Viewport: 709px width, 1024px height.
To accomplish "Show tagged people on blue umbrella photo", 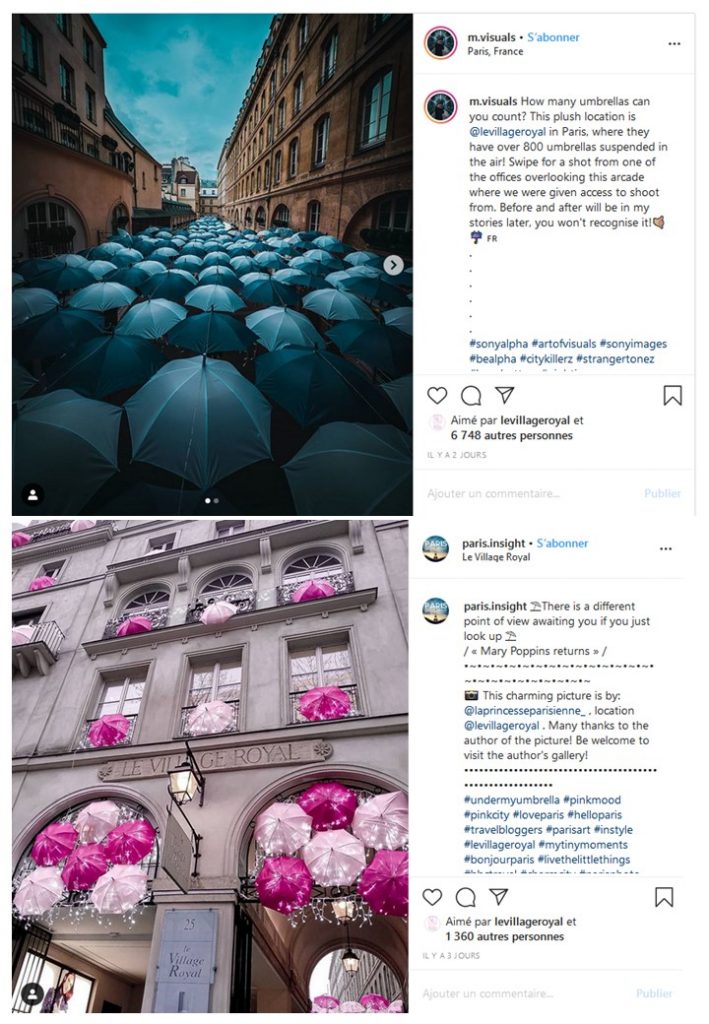I will coord(33,495).
